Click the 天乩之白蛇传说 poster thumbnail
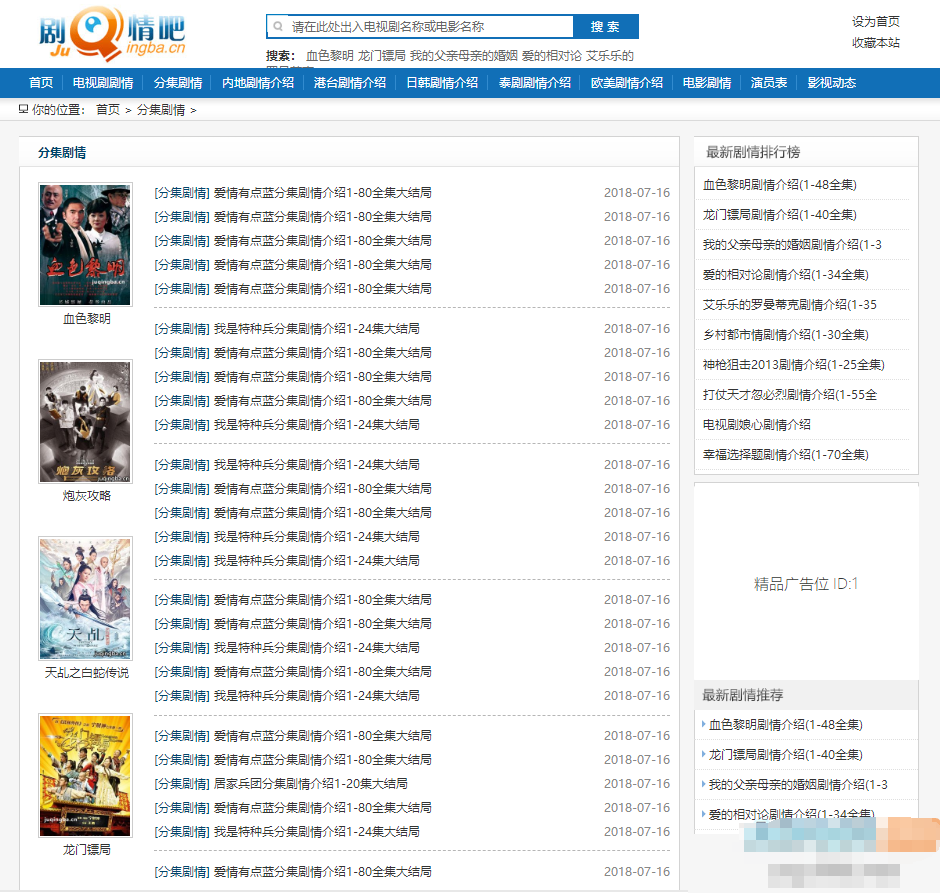Image resolution: width=940 pixels, height=893 pixels. click(85, 598)
